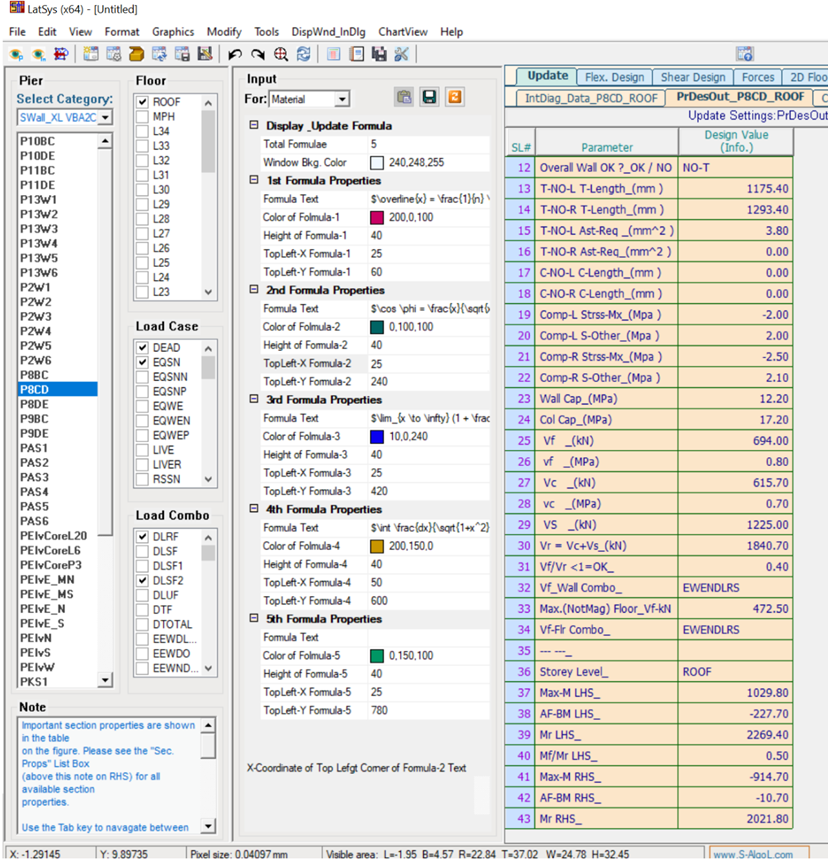Open the For: Material dropdown
The height and width of the screenshot is (865, 828).
[x=343, y=99]
